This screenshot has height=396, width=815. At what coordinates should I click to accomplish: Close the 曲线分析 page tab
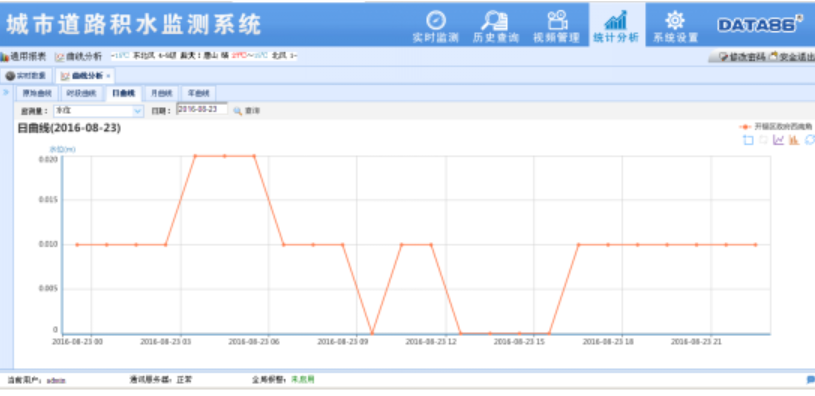[108, 76]
